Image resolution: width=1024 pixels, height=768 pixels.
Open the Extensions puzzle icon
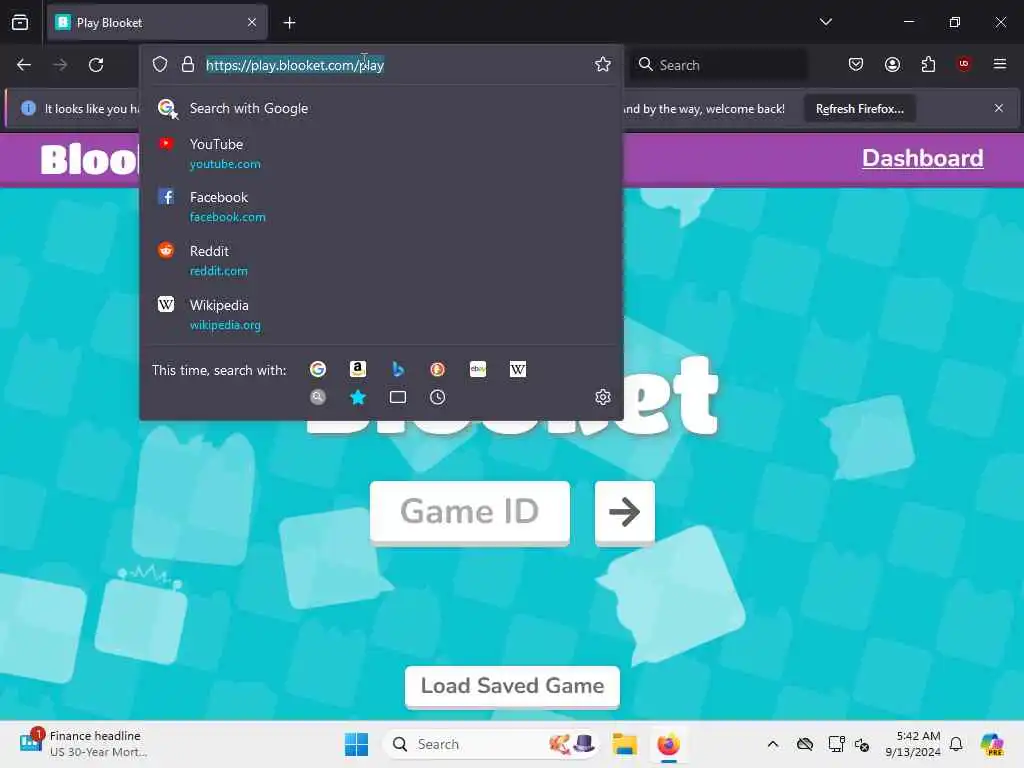pyautogui.click(x=928, y=64)
